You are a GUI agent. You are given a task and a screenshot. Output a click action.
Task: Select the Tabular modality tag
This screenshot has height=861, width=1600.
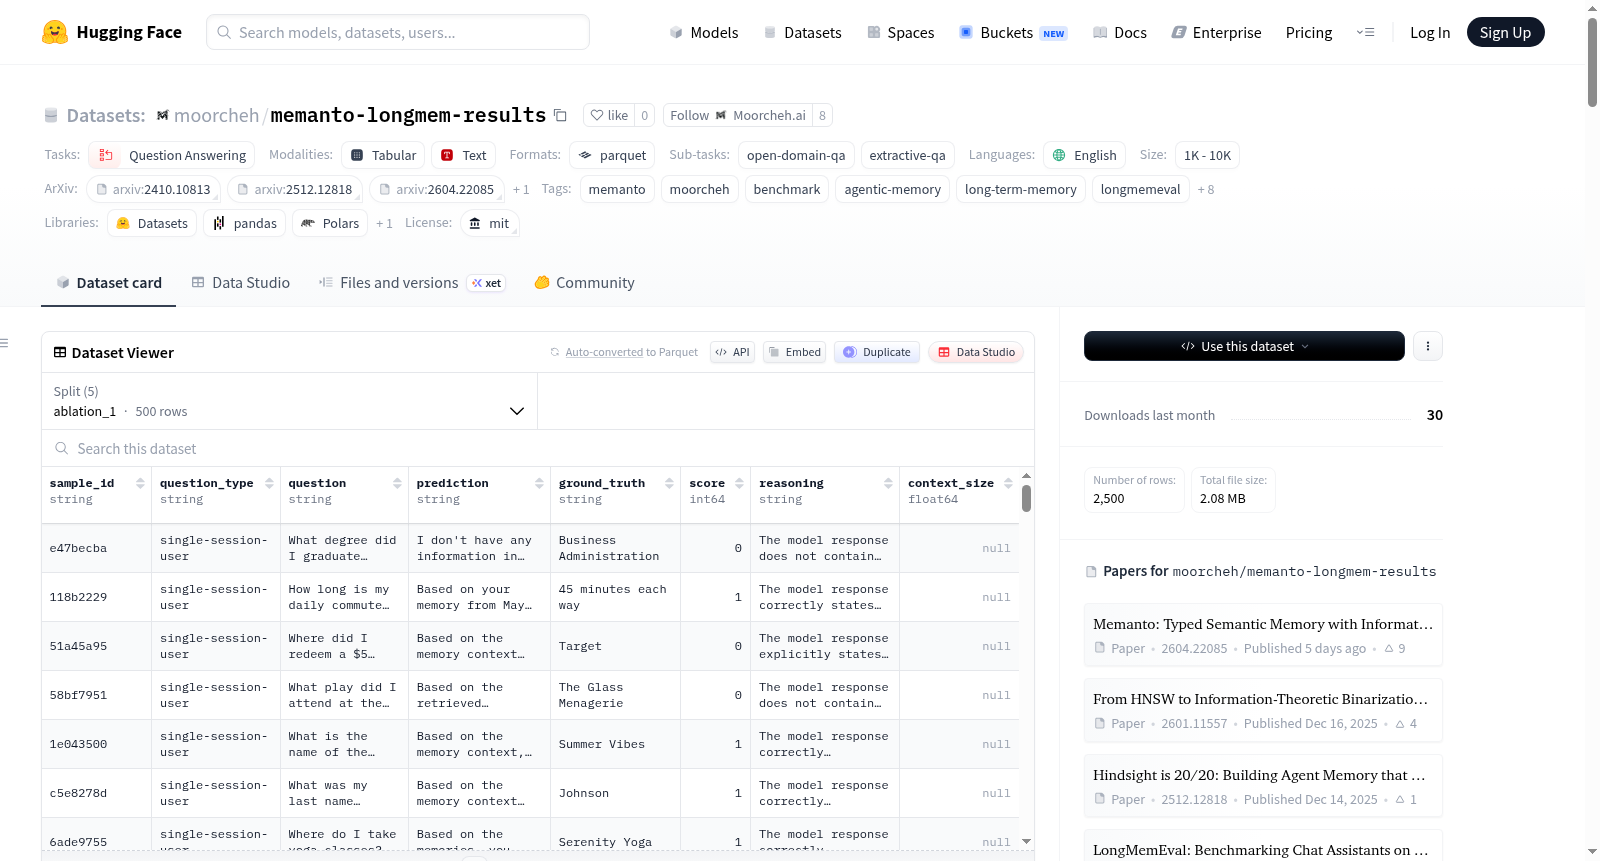coord(383,155)
